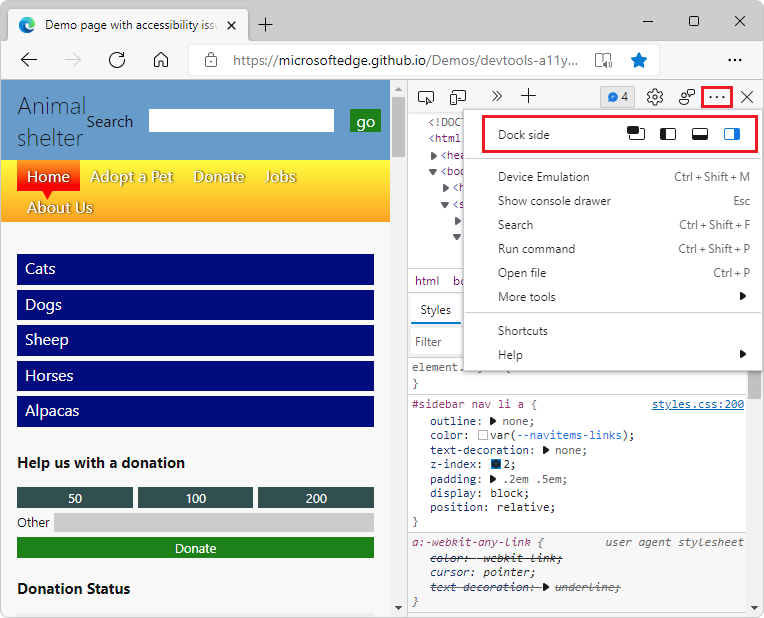Select Dogs in the sidebar

[x=195, y=305]
